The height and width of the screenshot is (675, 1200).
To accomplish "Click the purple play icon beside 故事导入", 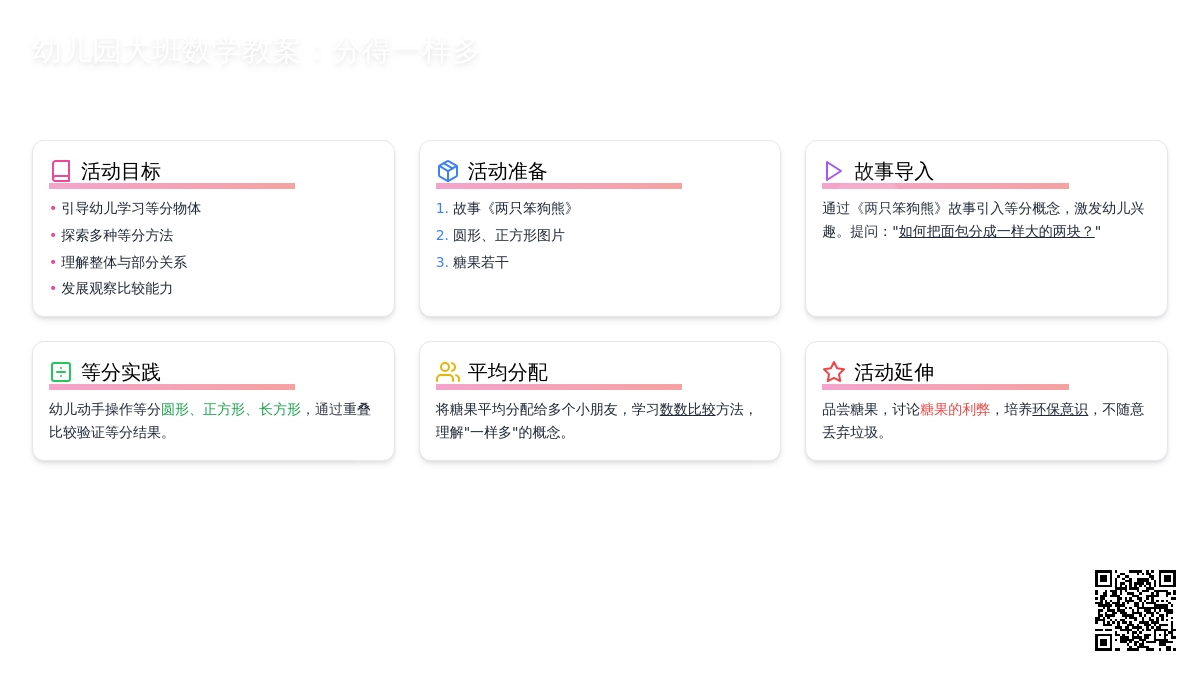I will tap(834, 170).
